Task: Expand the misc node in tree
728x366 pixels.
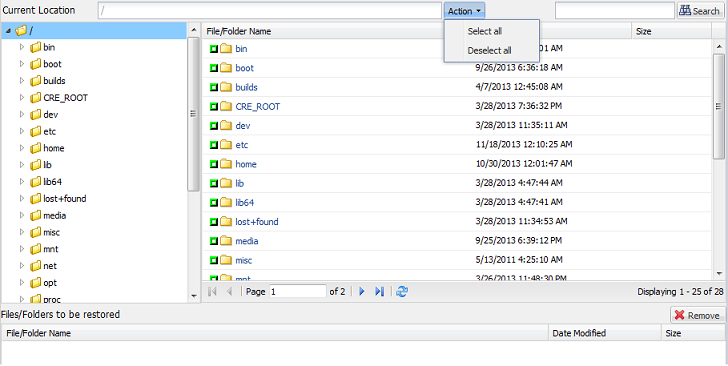Action: [22, 232]
